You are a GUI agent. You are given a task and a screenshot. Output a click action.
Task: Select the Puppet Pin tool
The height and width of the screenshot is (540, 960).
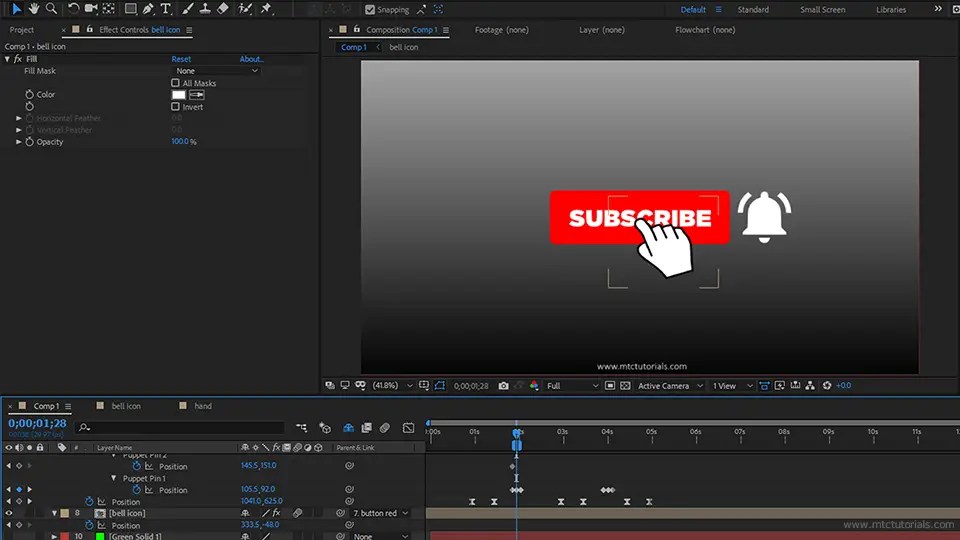(266, 9)
